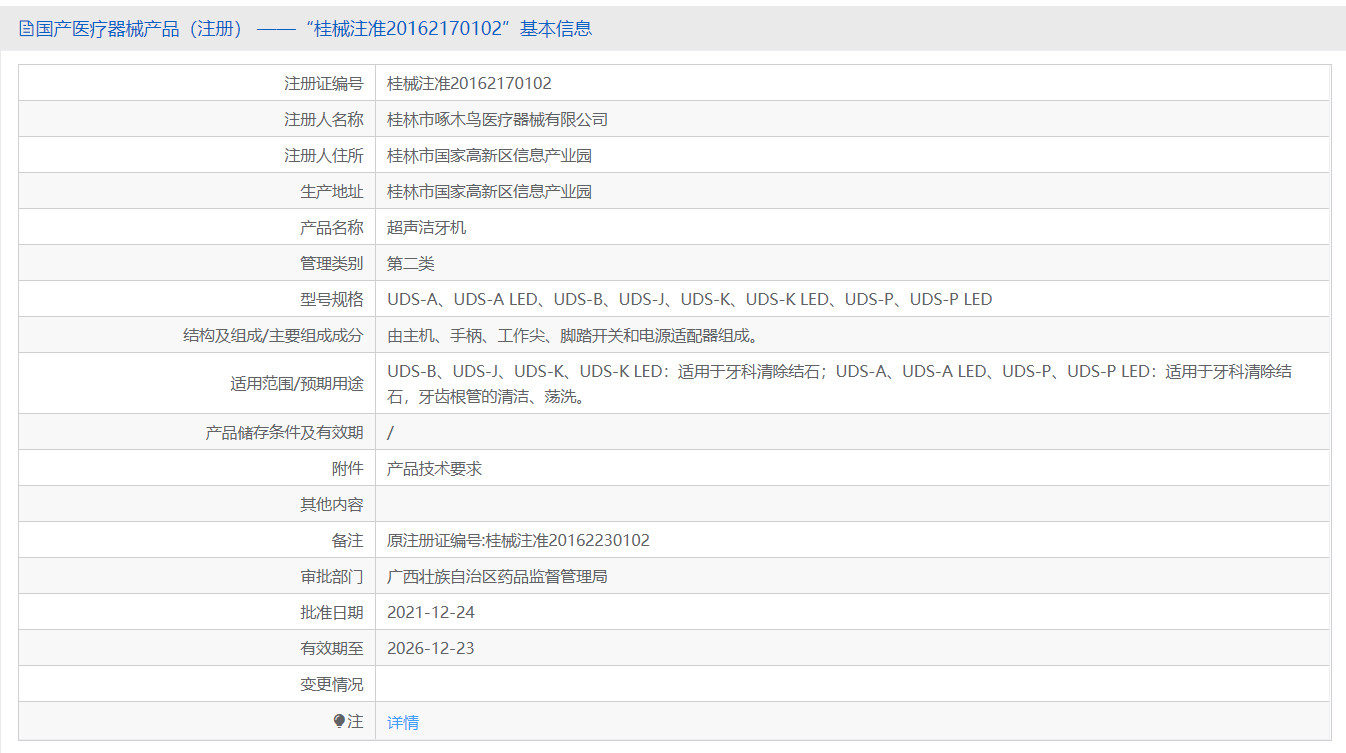The width and height of the screenshot is (1346, 753).
Task: Select the intended use text starting UDS-B、UDS-J
Action: (x=839, y=384)
